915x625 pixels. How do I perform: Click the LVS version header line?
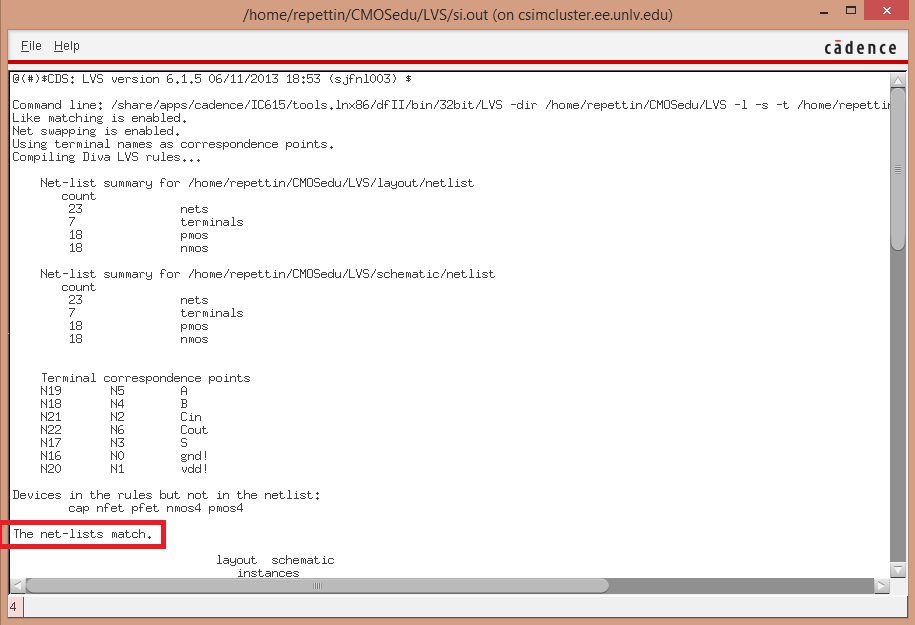click(x=212, y=79)
